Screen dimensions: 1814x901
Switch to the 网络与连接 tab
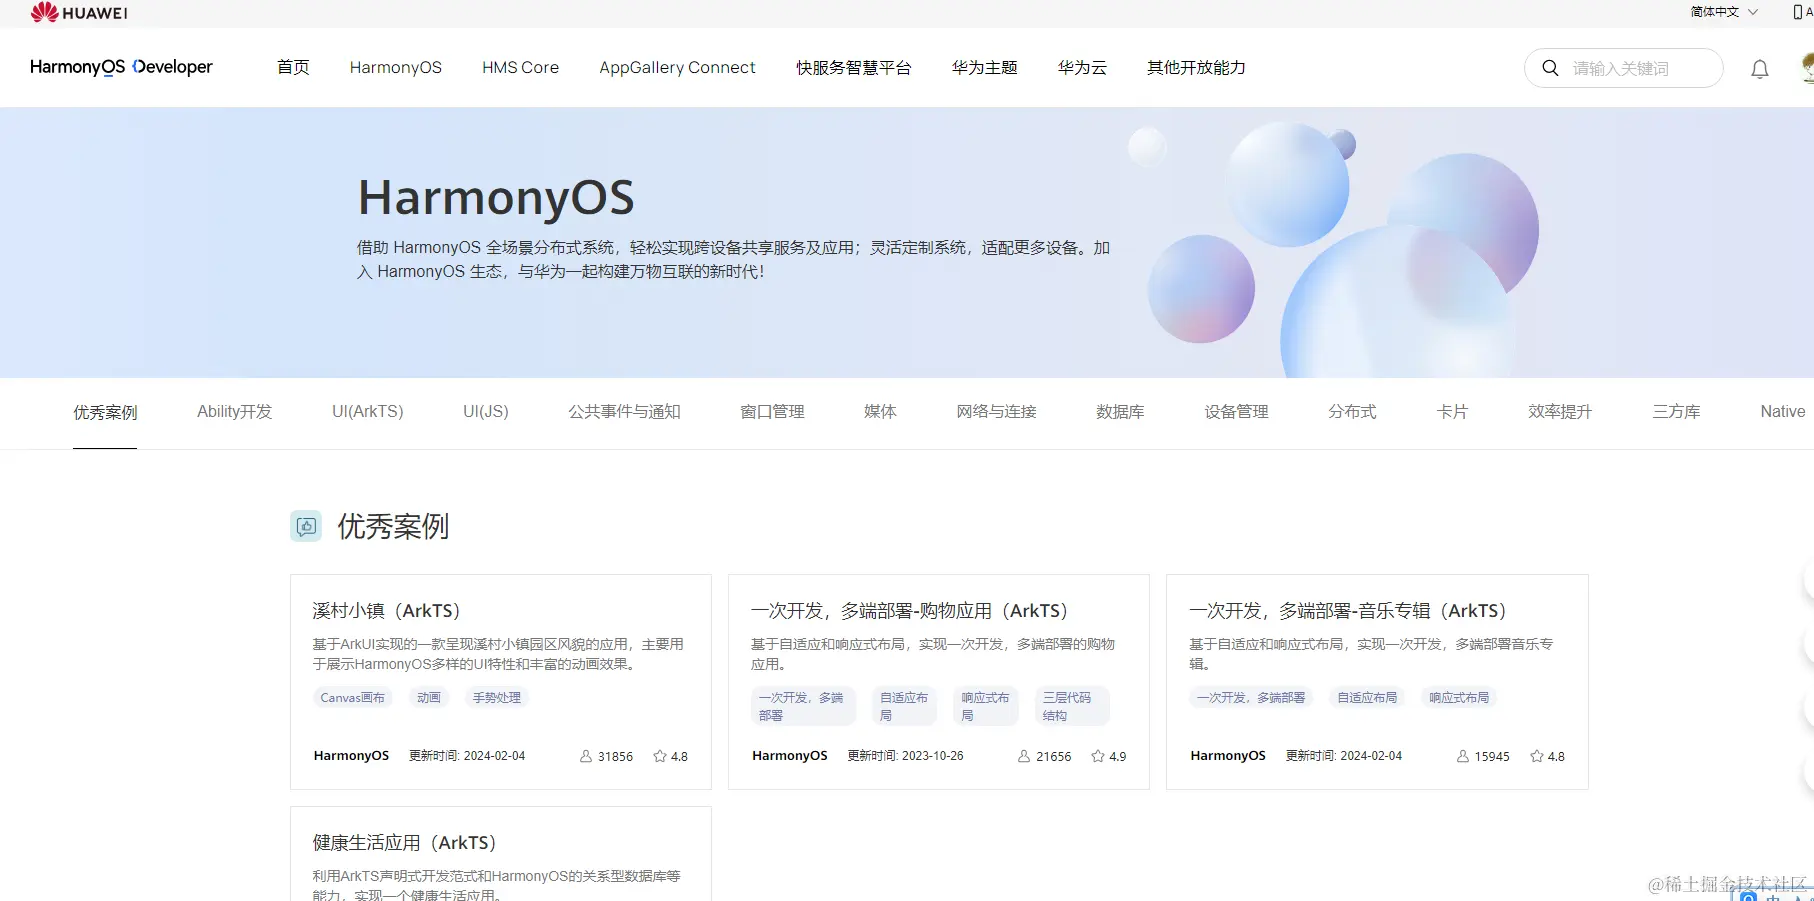pos(996,411)
